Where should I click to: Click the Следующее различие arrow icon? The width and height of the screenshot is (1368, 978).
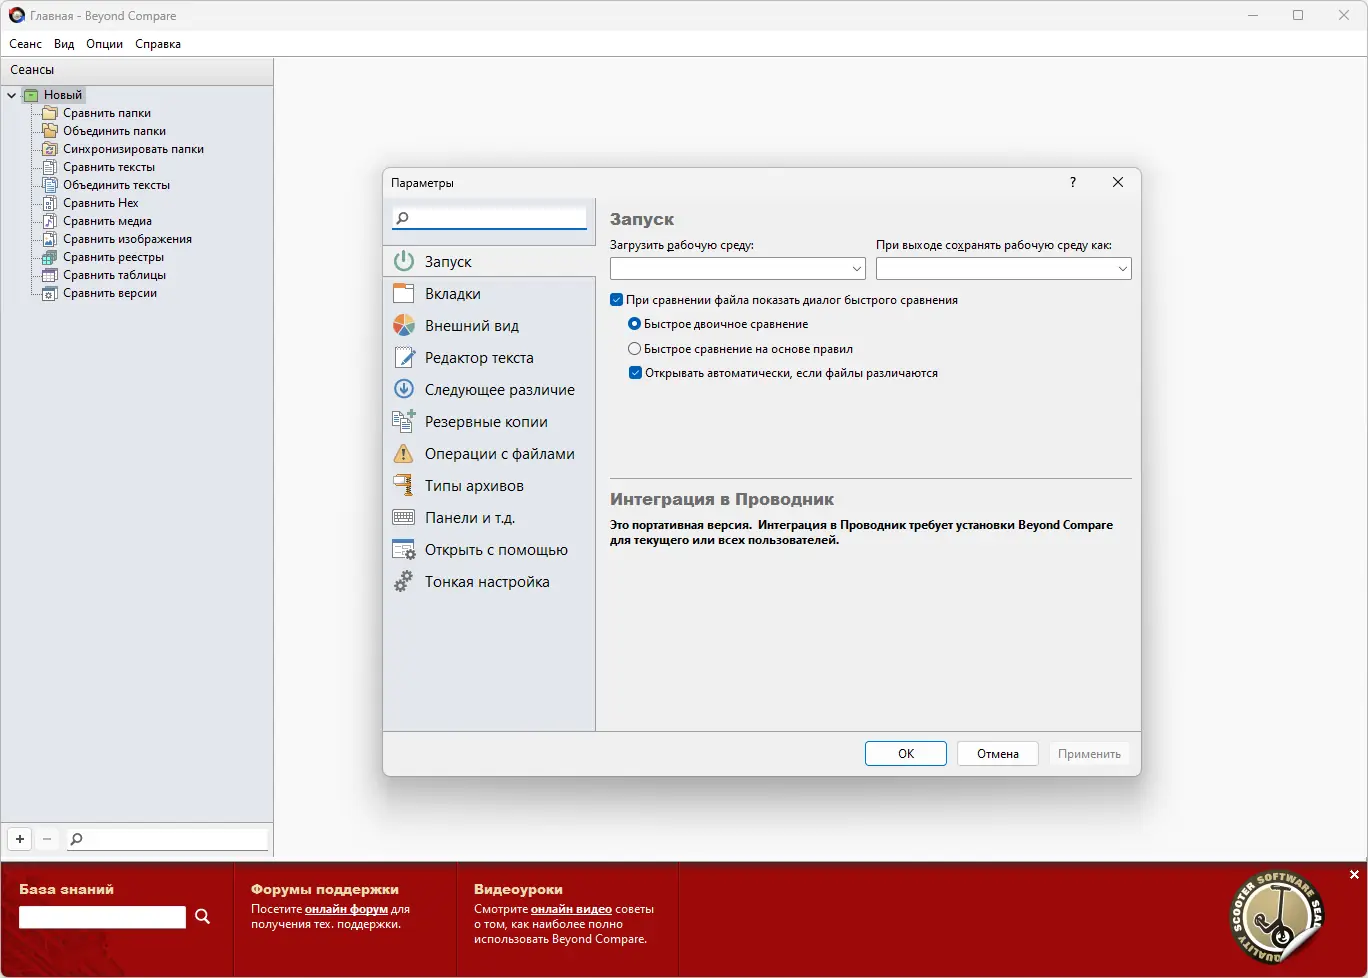pyautogui.click(x=404, y=389)
